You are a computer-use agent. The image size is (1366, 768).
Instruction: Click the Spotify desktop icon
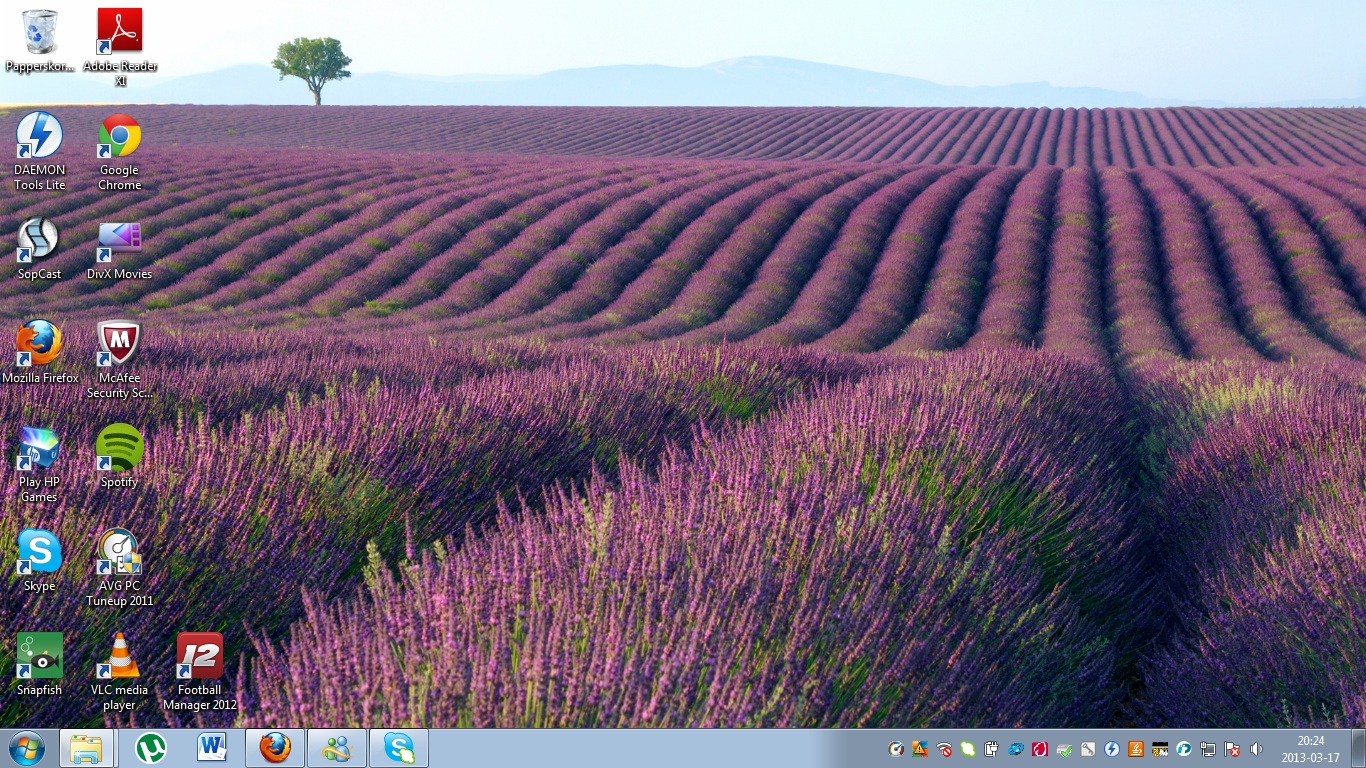coord(119,448)
